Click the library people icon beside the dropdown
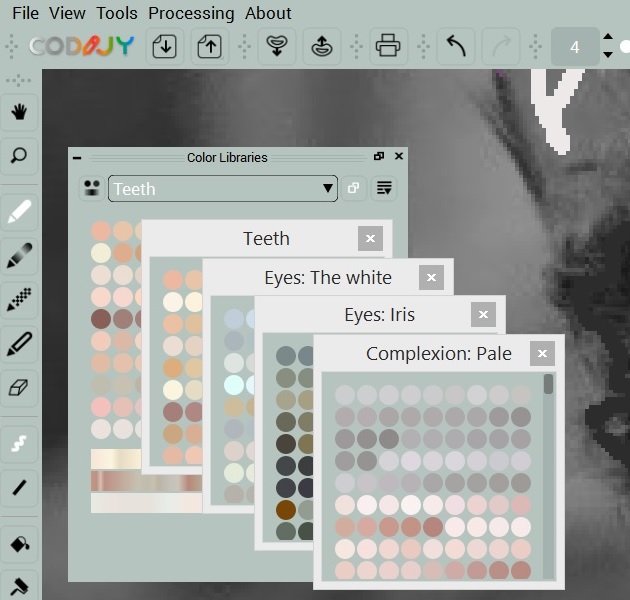 coord(92,188)
